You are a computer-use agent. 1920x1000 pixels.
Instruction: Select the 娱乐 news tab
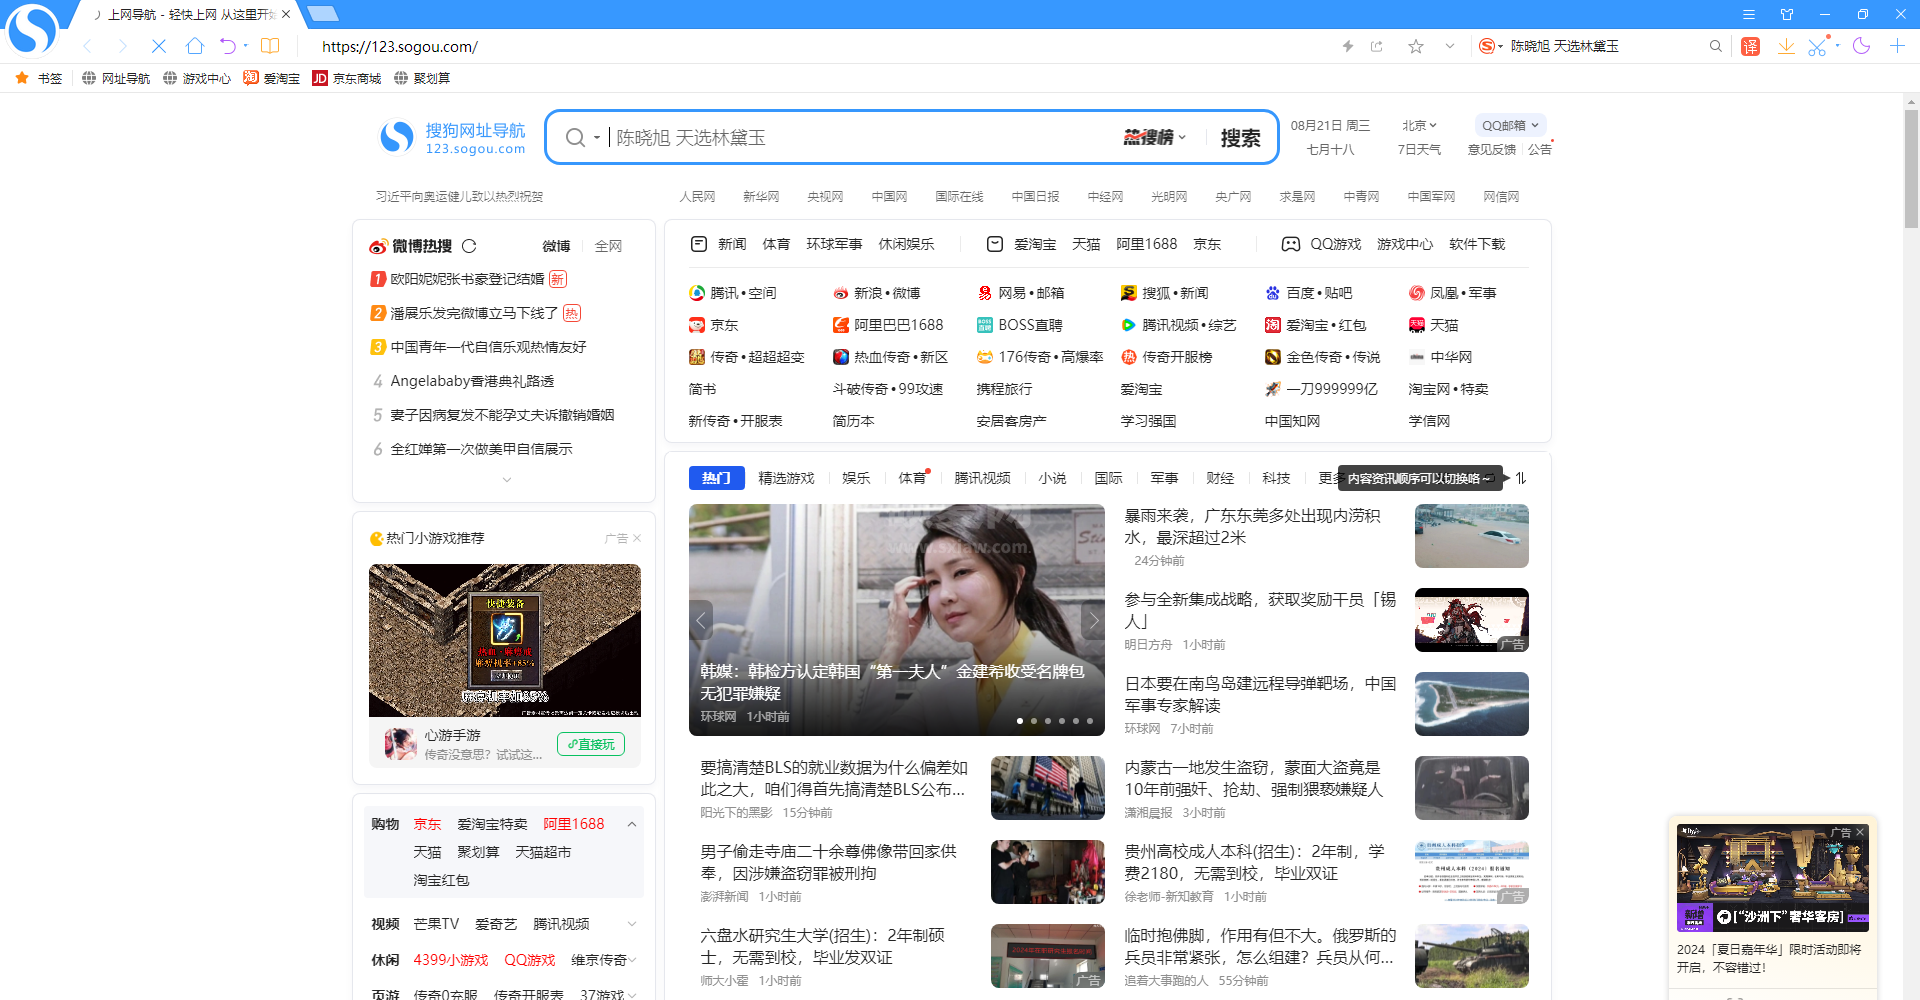(x=856, y=478)
